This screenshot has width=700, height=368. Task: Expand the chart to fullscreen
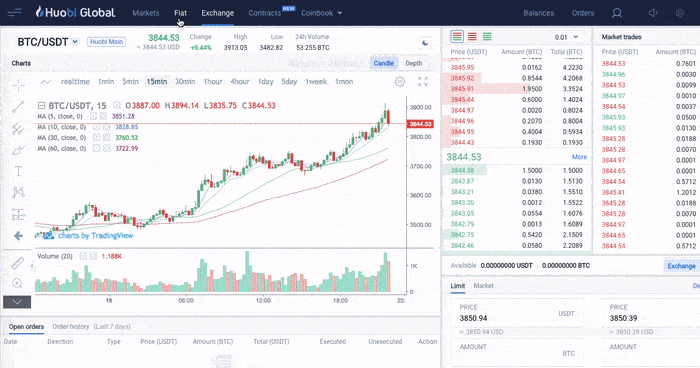[x=423, y=82]
